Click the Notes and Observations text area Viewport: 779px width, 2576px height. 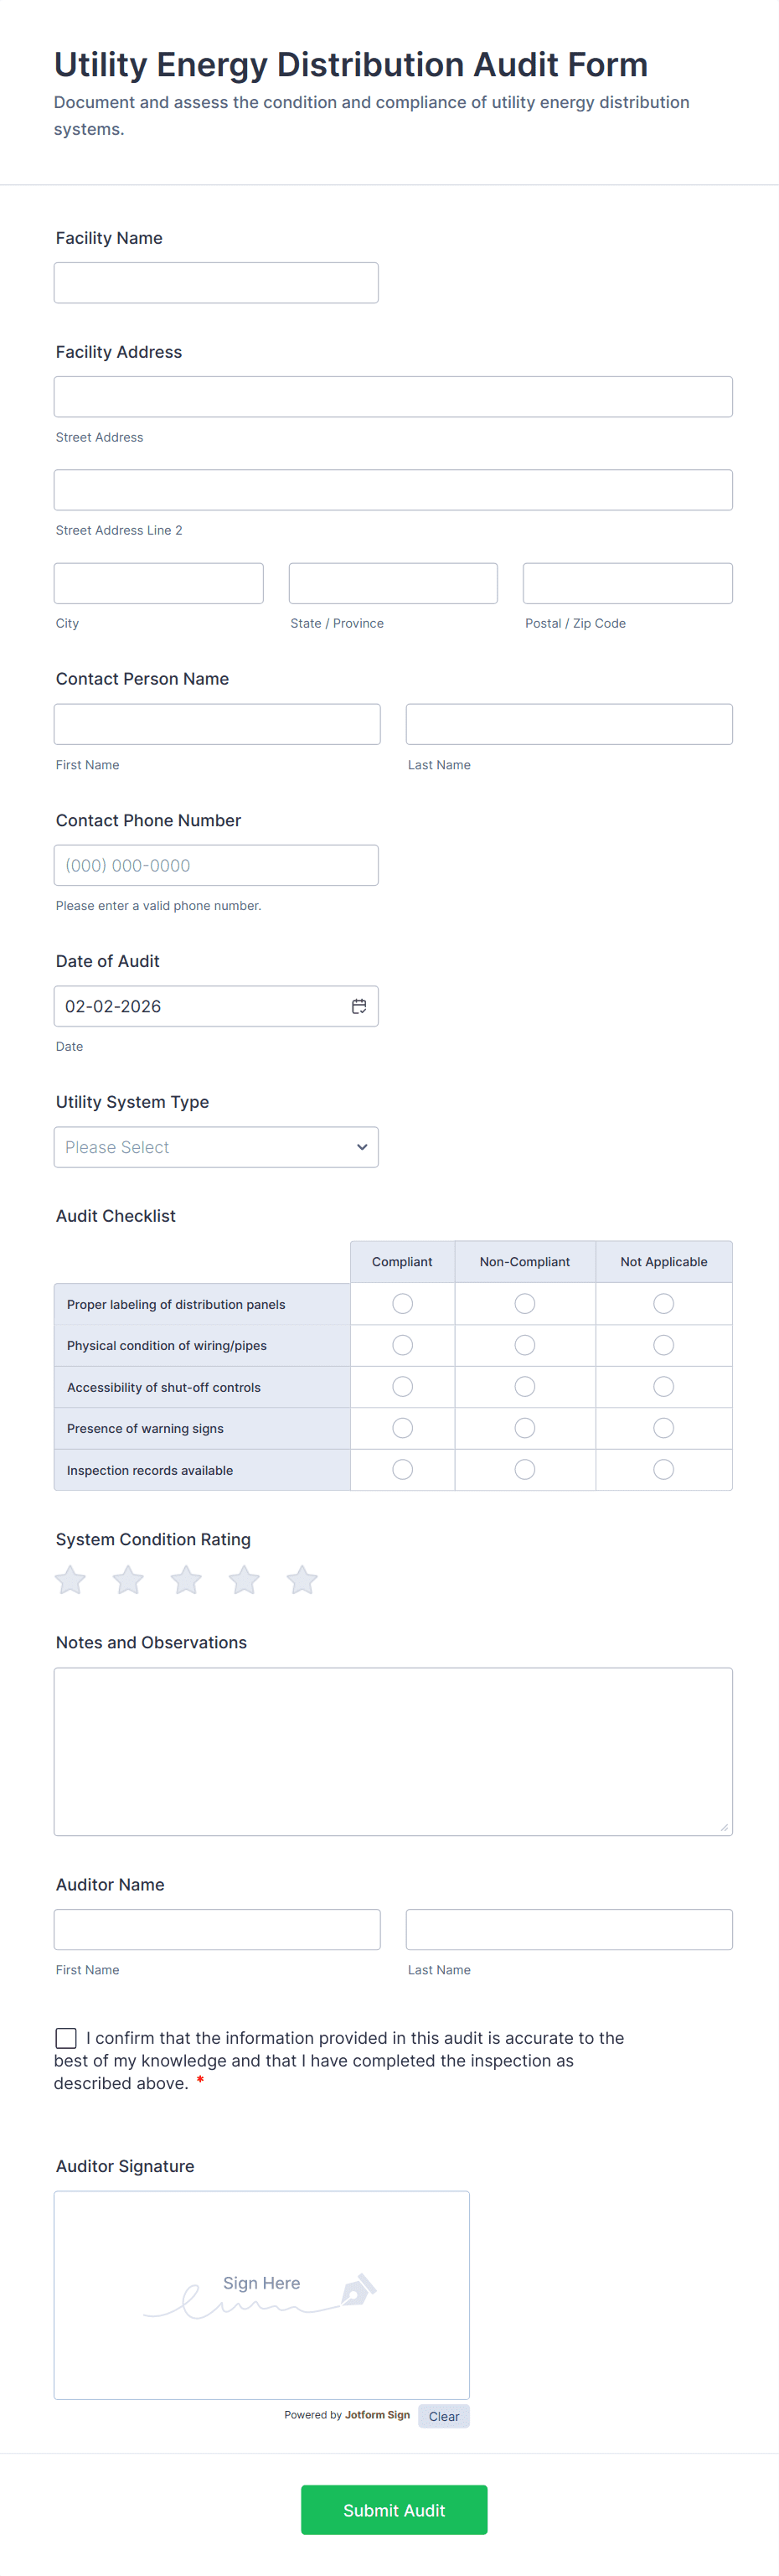click(x=393, y=1751)
